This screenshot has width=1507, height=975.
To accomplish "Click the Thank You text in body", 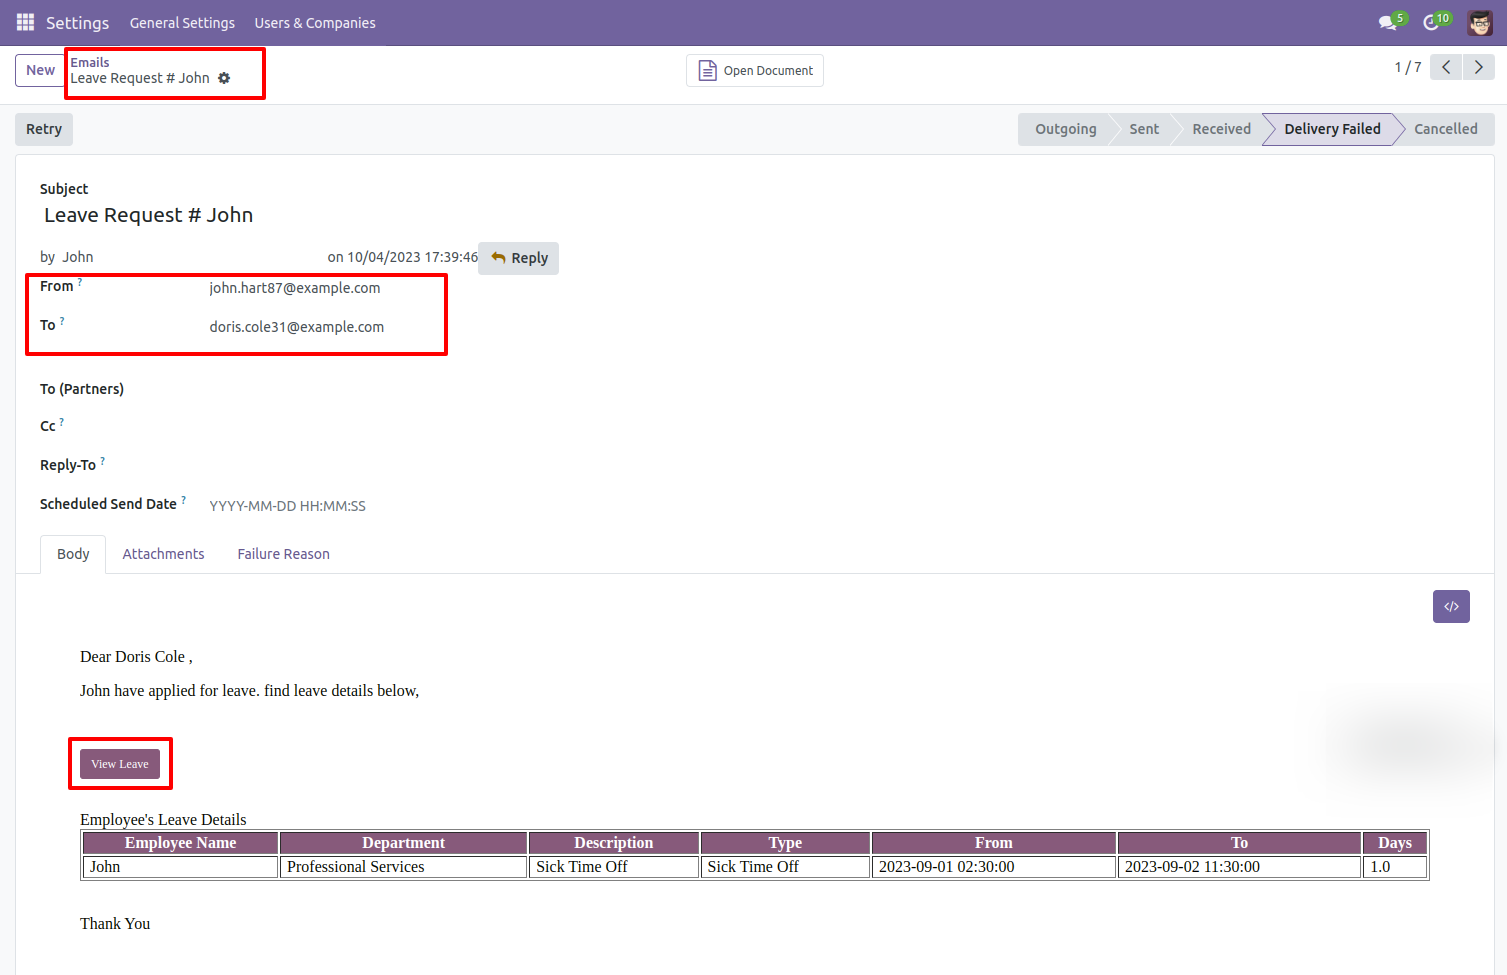I will click(115, 924).
